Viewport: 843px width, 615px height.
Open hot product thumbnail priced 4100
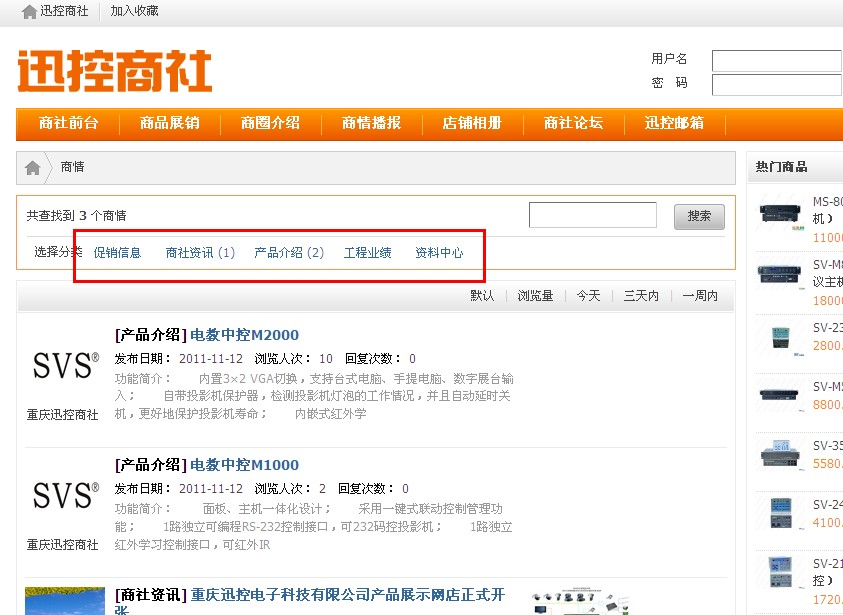coord(780,513)
